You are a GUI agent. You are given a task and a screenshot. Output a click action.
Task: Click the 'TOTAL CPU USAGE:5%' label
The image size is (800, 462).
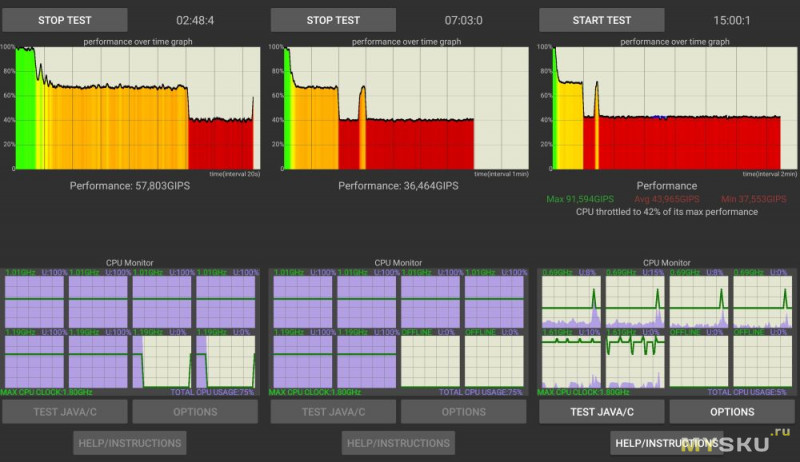747,392
